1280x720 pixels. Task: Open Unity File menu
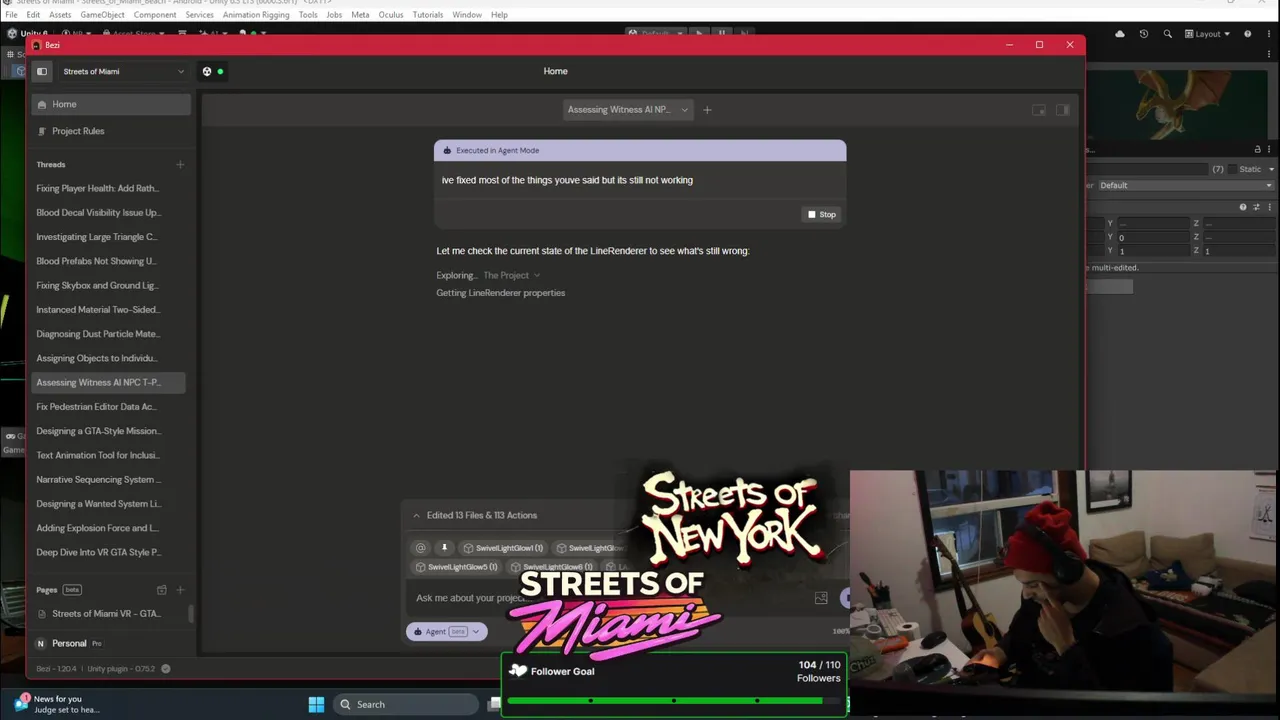[11, 15]
